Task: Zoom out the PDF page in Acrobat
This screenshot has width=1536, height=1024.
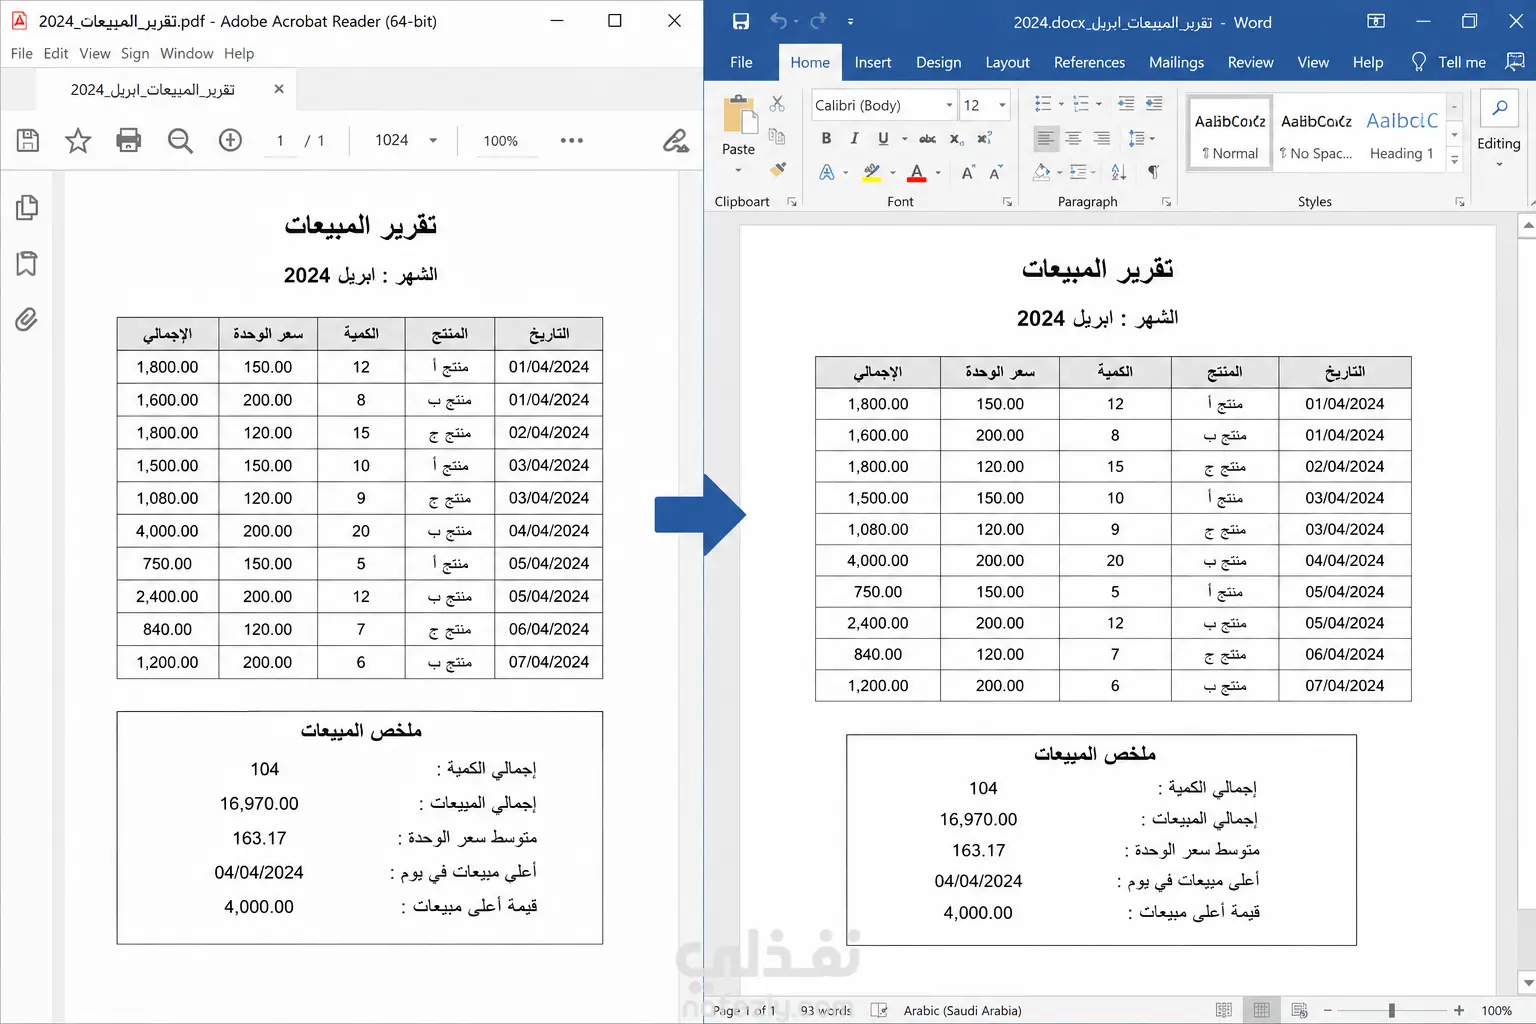Action: (180, 141)
